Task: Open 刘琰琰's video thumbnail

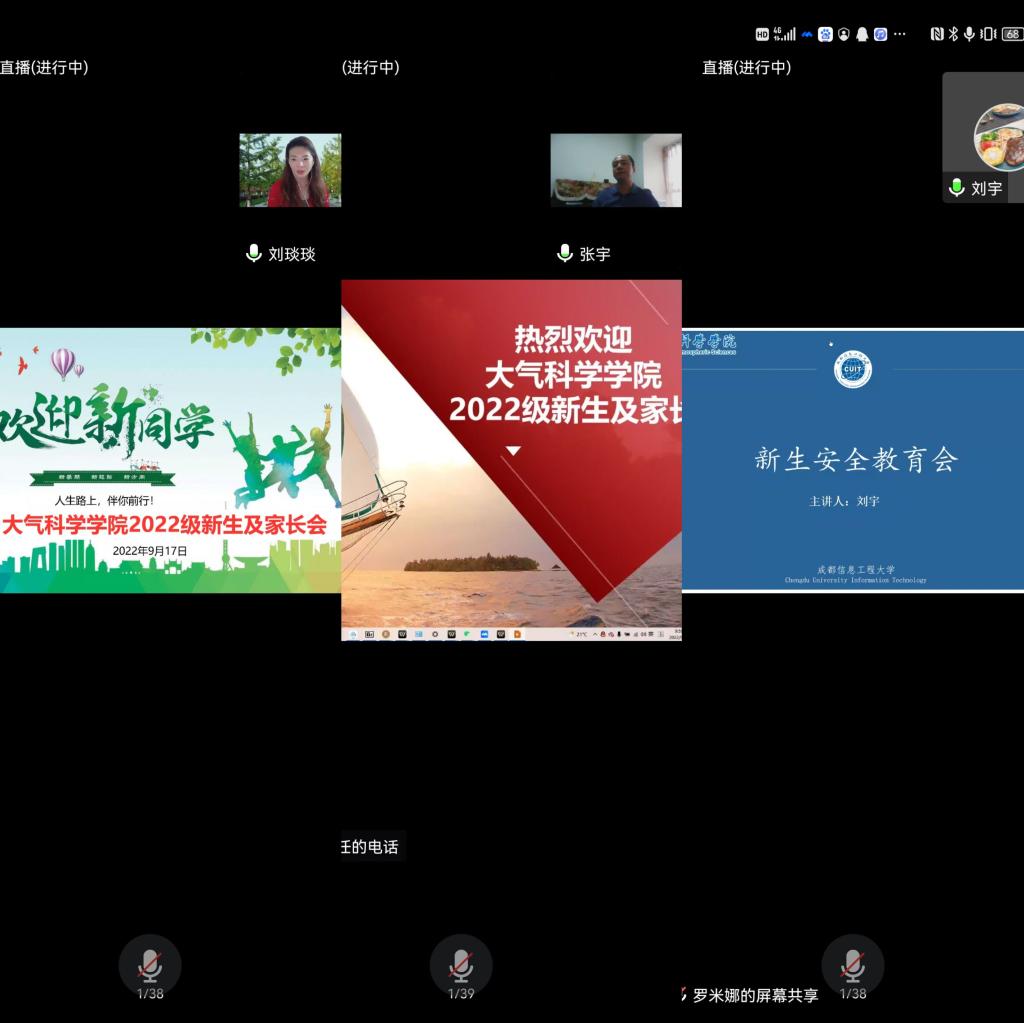Action: coord(290,170)
